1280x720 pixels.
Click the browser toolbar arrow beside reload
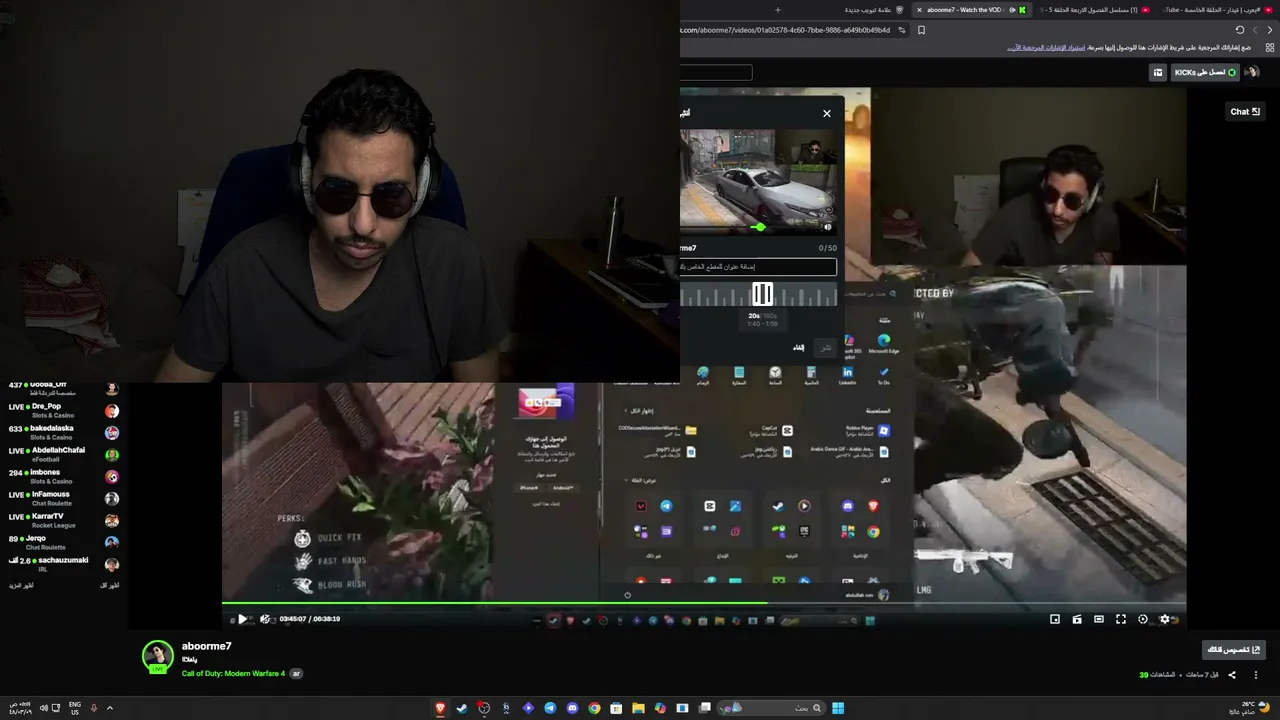[x=1256, y=30]
